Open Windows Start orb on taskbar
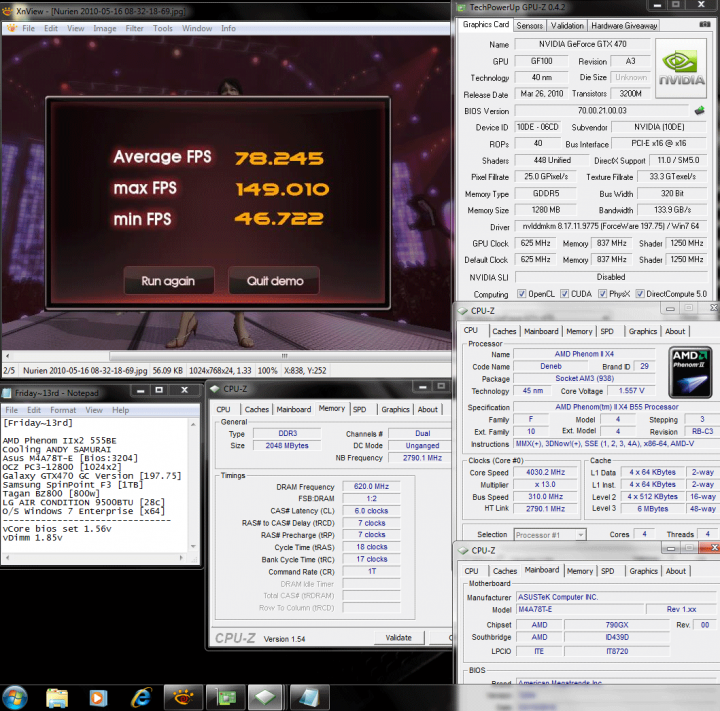The width and height of the screenshot is (720, 711). pyautogui.click(x=16, y=697)
